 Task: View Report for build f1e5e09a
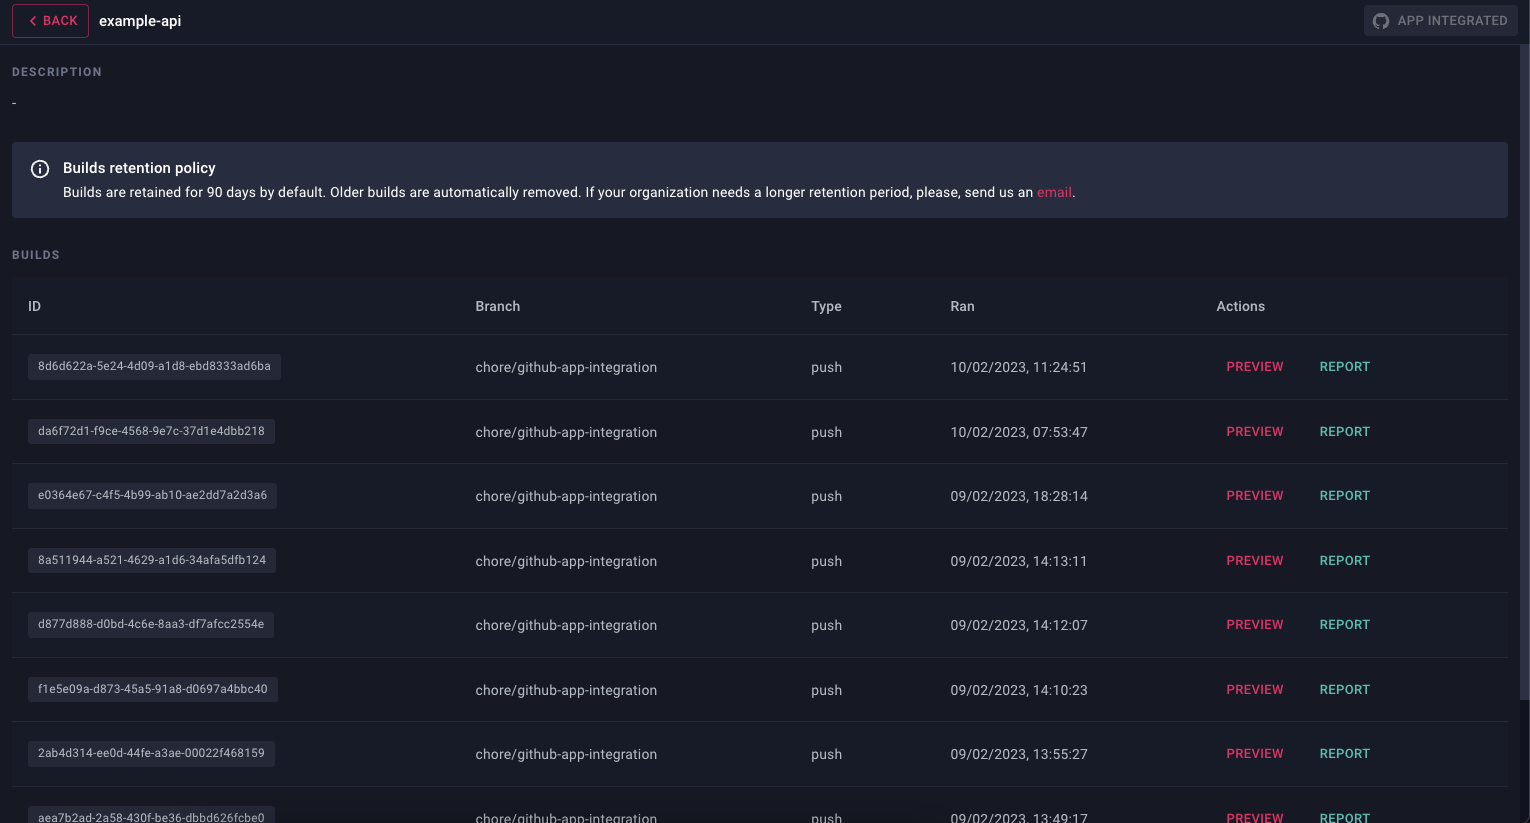tap(1344, 690)
